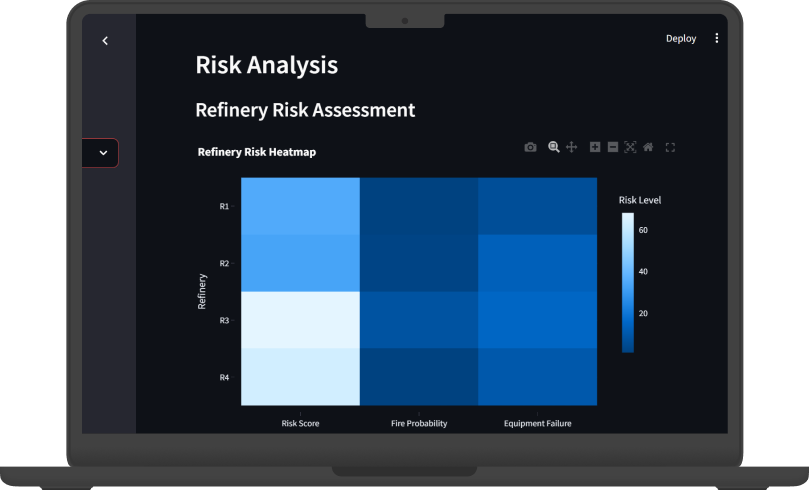The height and width of the screenshot is (490, 809).
Task: Click the R1 Fire Probability heatmap cell
Action: [418, 206]
